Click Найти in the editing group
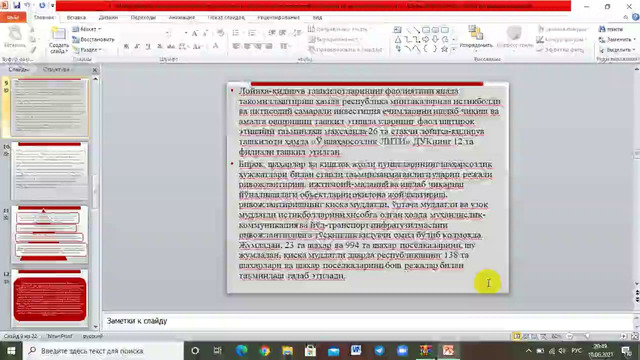The width and height of the screenshot is (640, 360). click(x=611, y=29)
